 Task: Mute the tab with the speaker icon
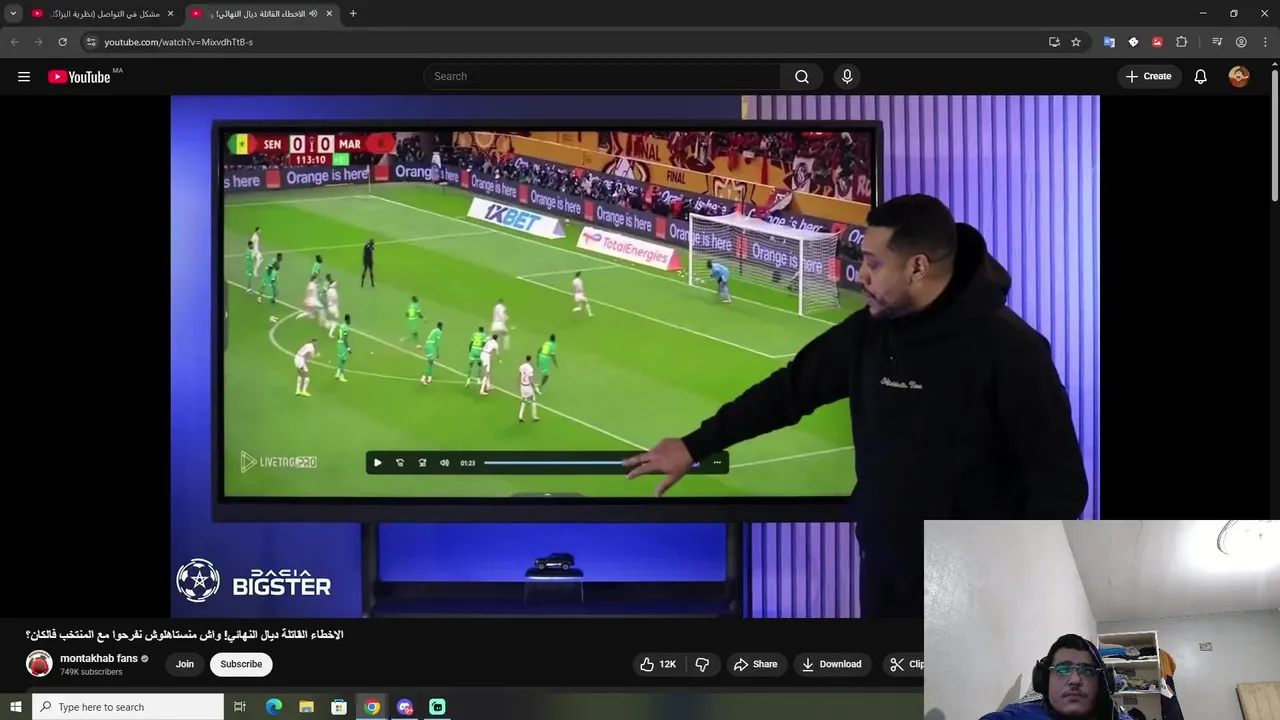point(312,14)
